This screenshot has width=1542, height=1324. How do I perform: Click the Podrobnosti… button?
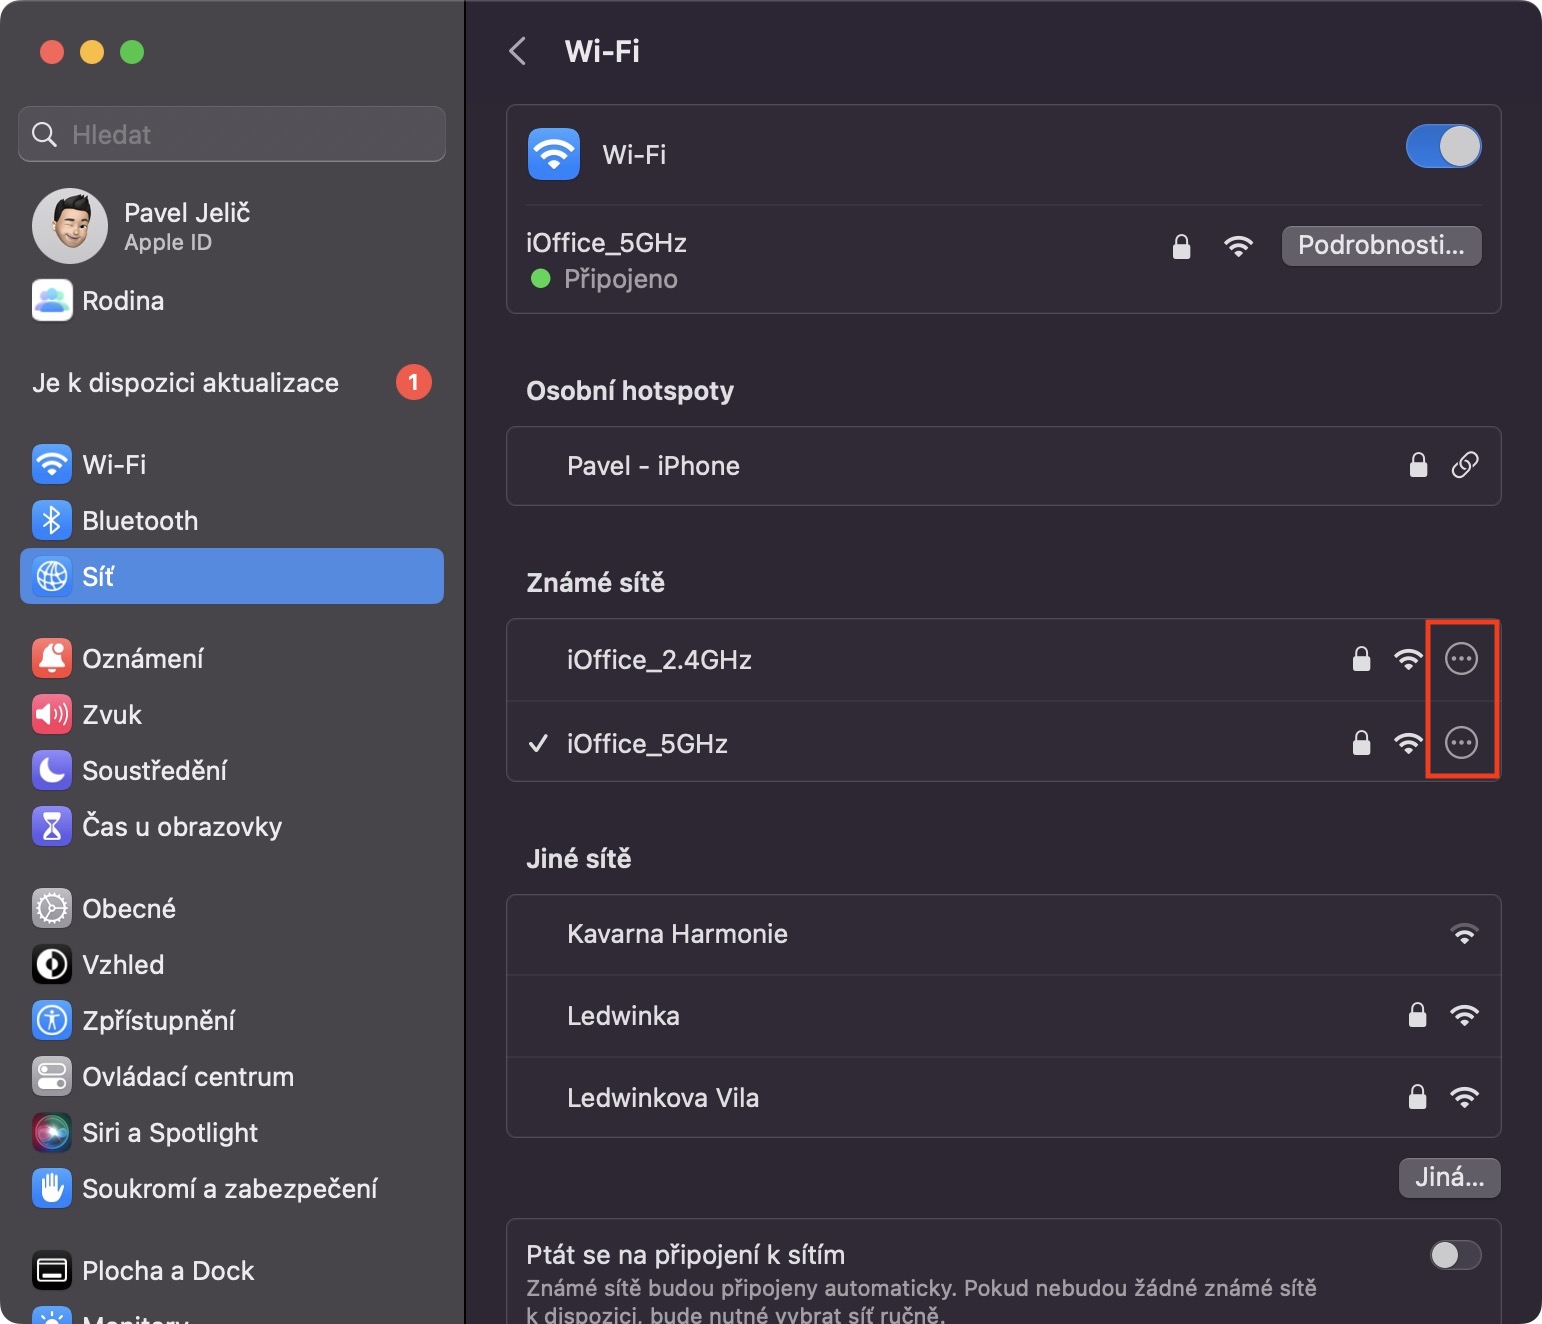(1381, 246)
